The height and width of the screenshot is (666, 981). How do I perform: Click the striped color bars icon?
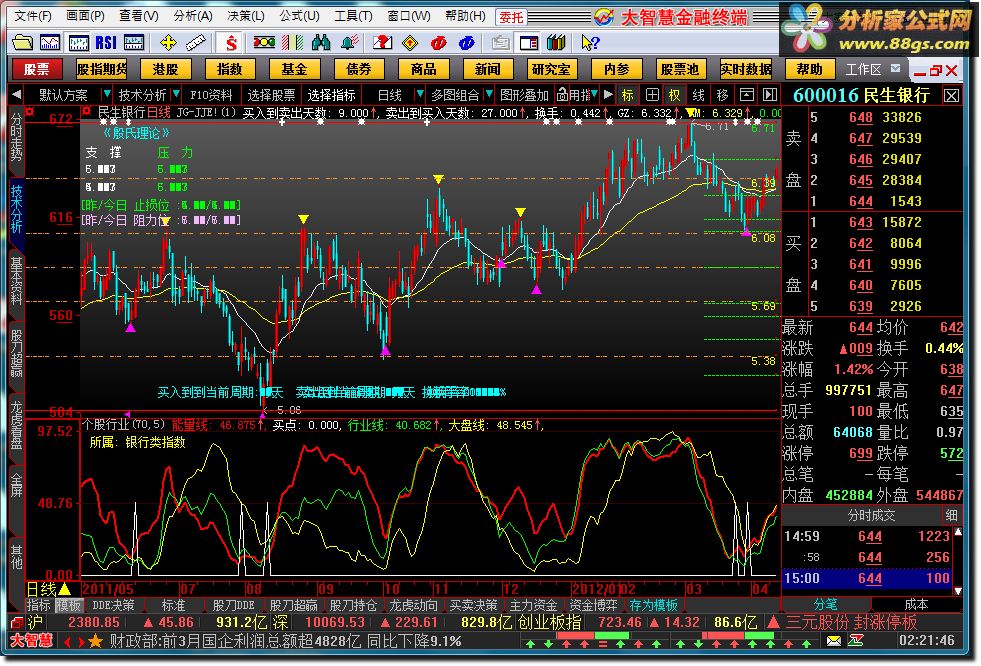tap(292, 43)
